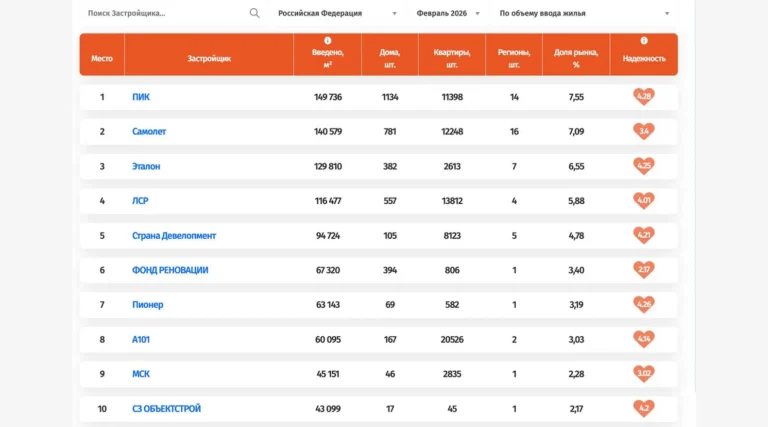This screenshot has height=427, width=768.
Task: Sort by Застройщик column header
Action: 209,58
